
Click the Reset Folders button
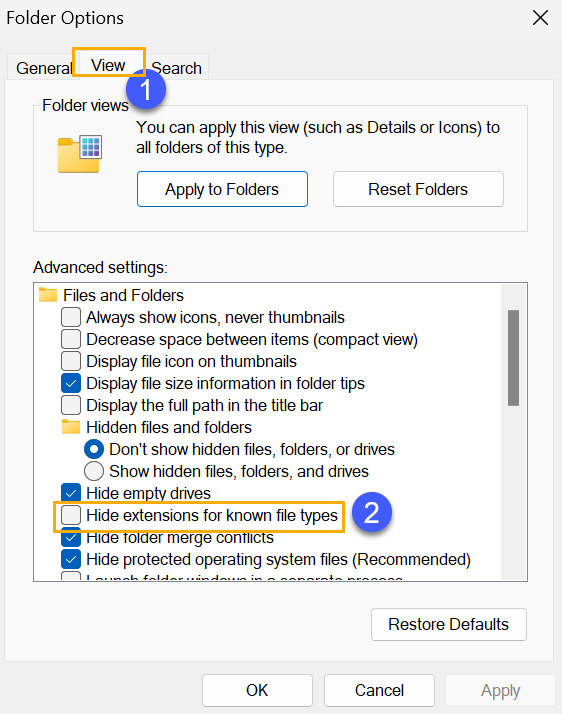click(418, 189)
